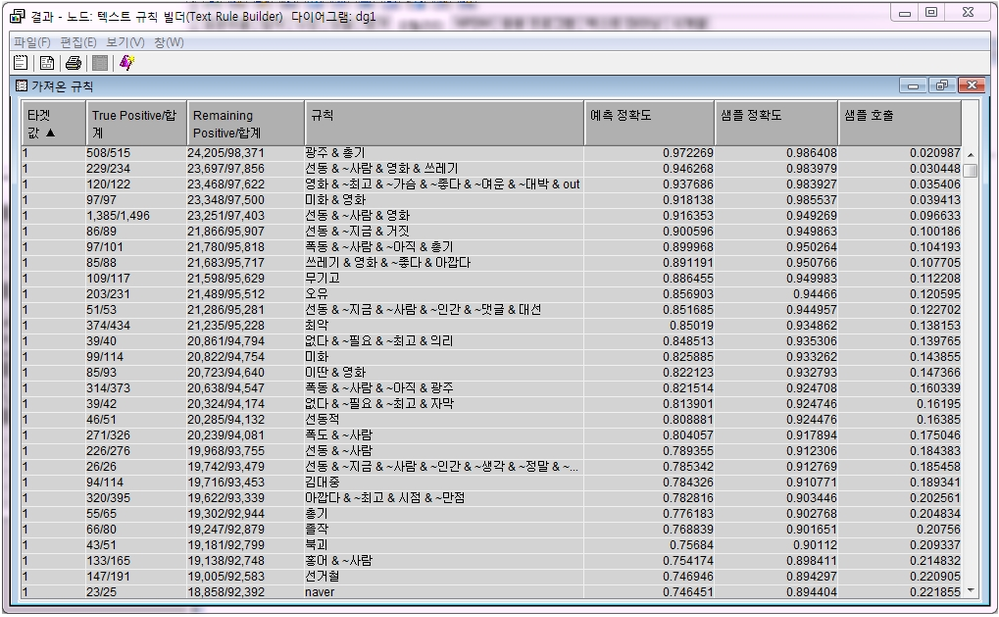Sort by the 샘플 호출 column header
999x617 pixels.
(900, 123)
